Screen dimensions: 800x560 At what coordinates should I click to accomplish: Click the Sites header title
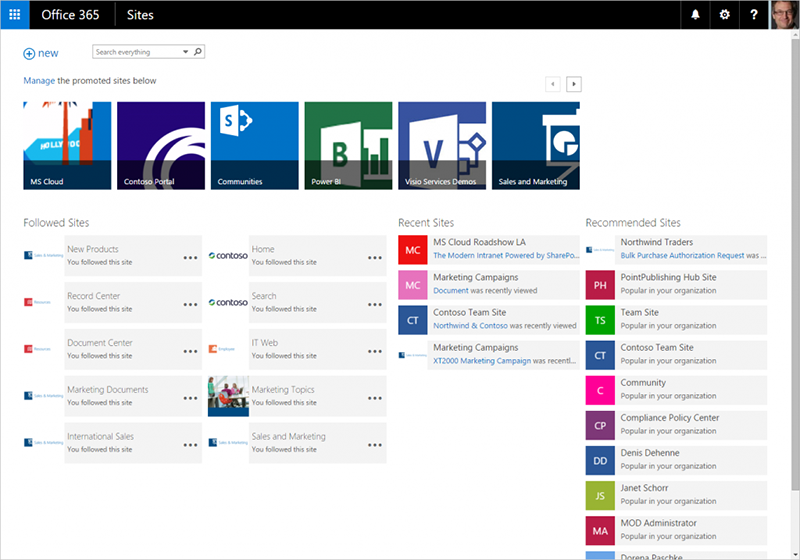point(140,15)
